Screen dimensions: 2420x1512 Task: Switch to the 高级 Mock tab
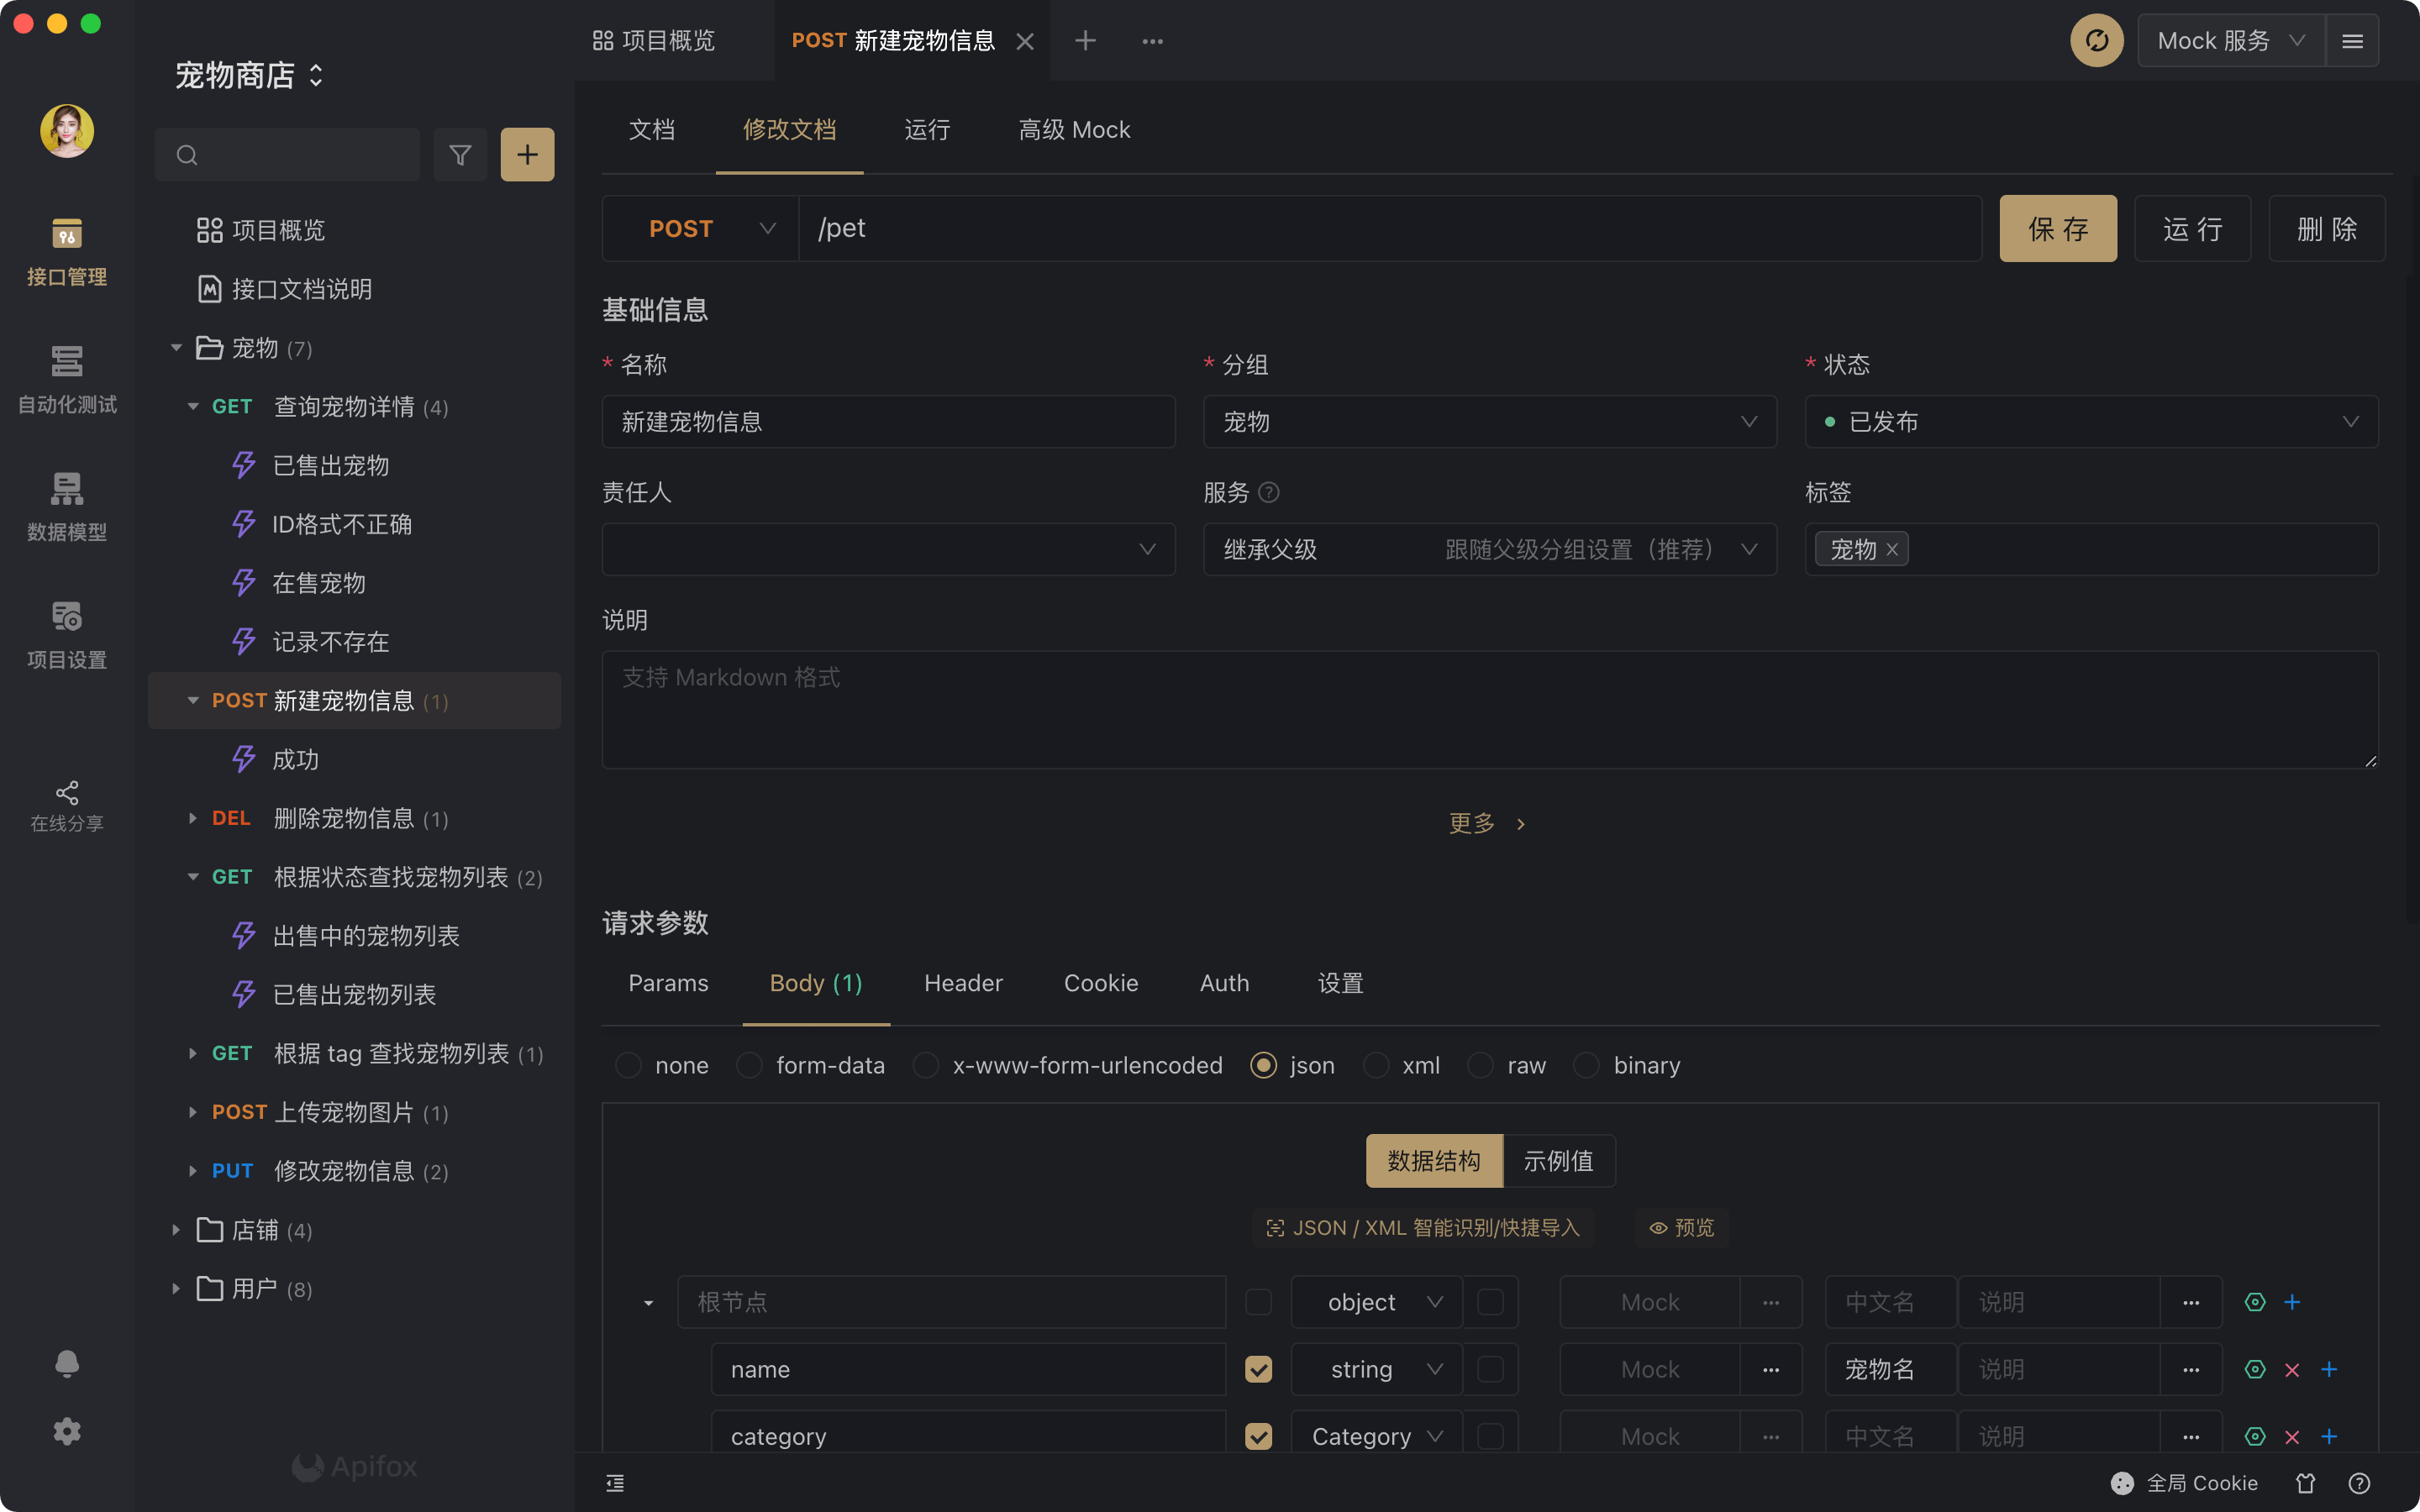pyautogui.click(x=1074, y=130)
